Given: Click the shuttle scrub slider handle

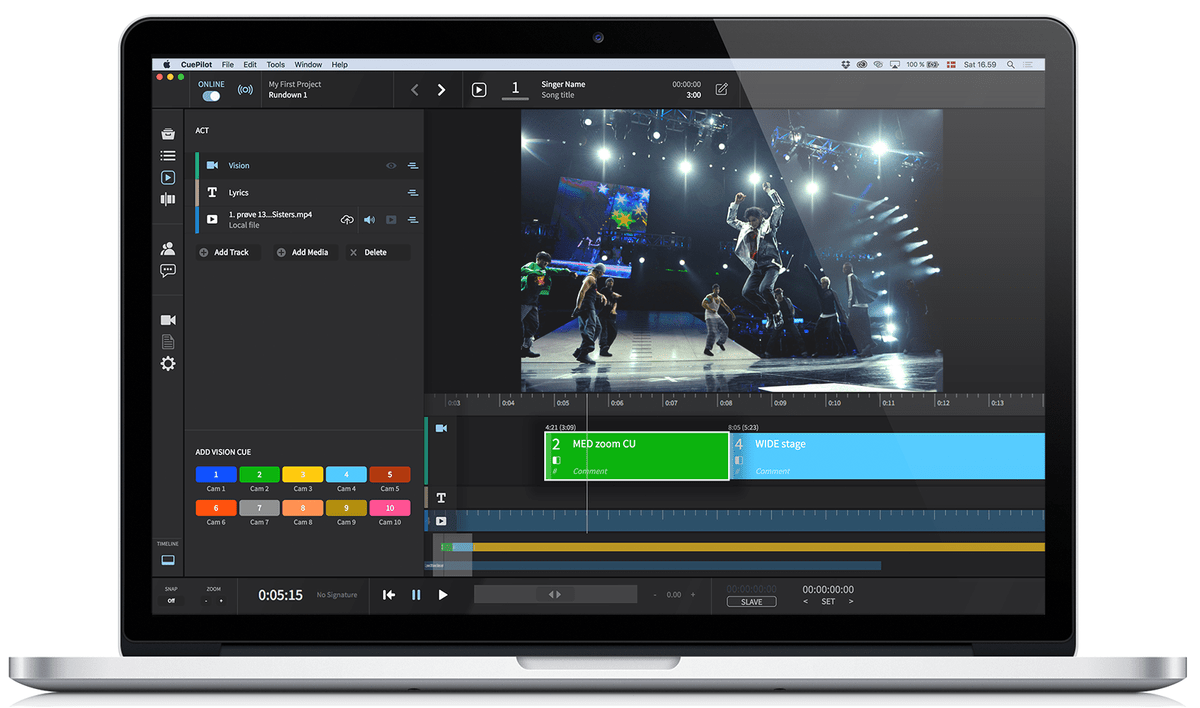Looking at the screenshot, I should [x=555, y=594].
